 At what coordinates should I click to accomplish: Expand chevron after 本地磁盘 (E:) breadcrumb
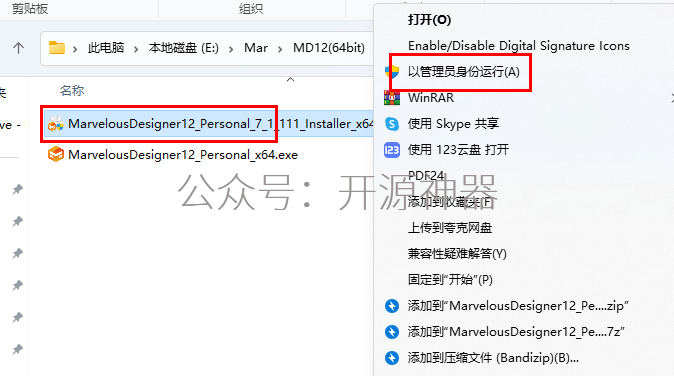pos(231,49)
